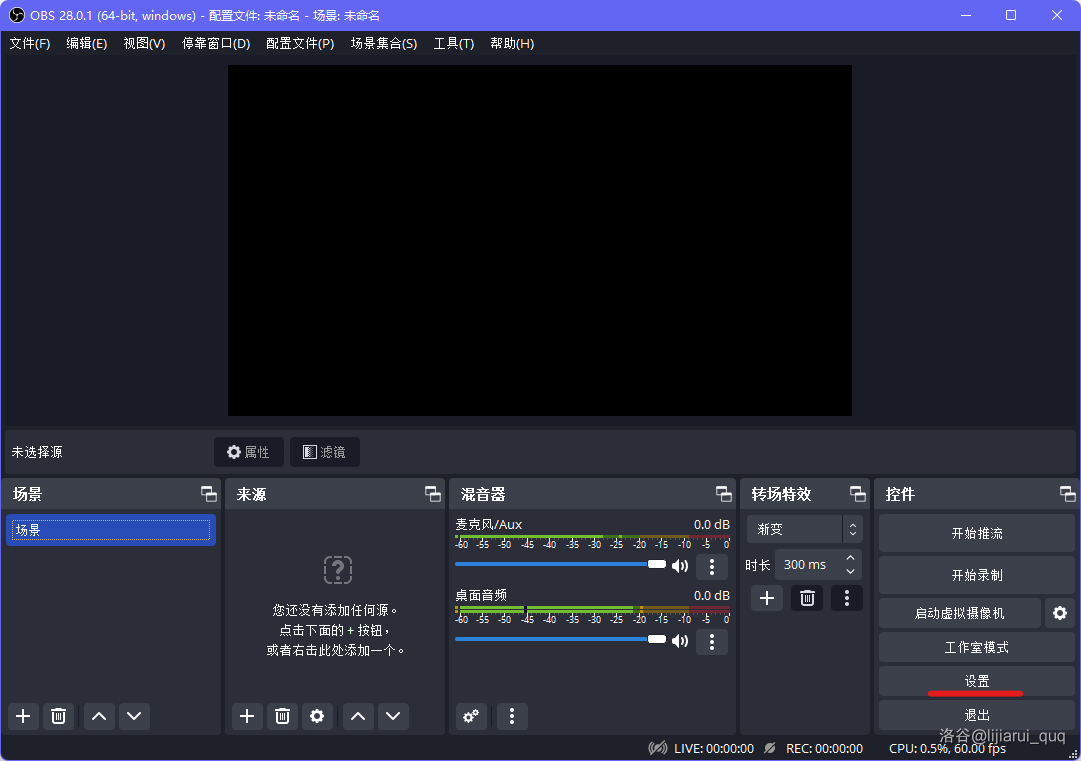This screenshot has width=1081, height=761.
Task: Remove transition with trash icon
Action: coord(807,598)
